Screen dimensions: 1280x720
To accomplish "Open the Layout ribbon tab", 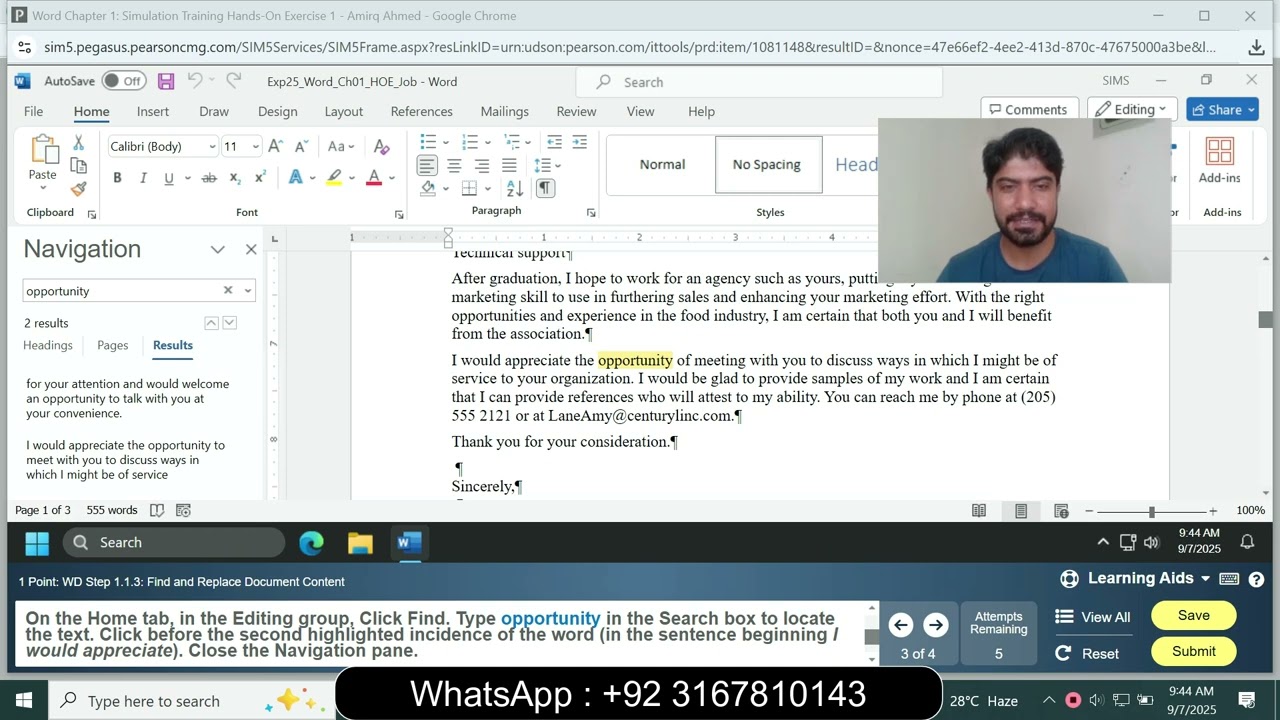I will pyautogui.click(x=343, y=111).
